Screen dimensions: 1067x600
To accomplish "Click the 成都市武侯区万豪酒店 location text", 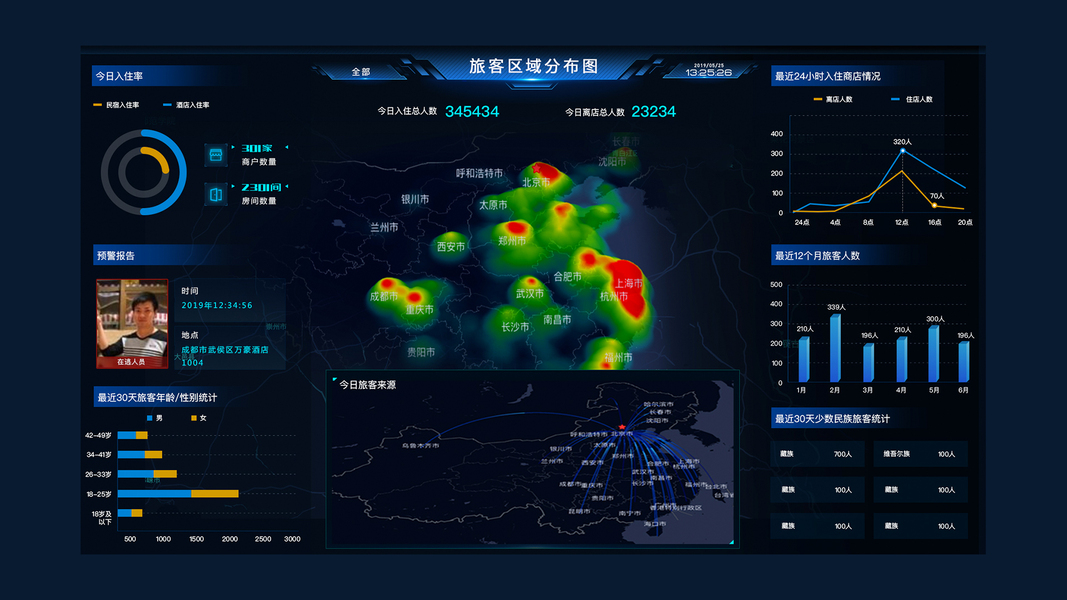I will pos(225,350).
